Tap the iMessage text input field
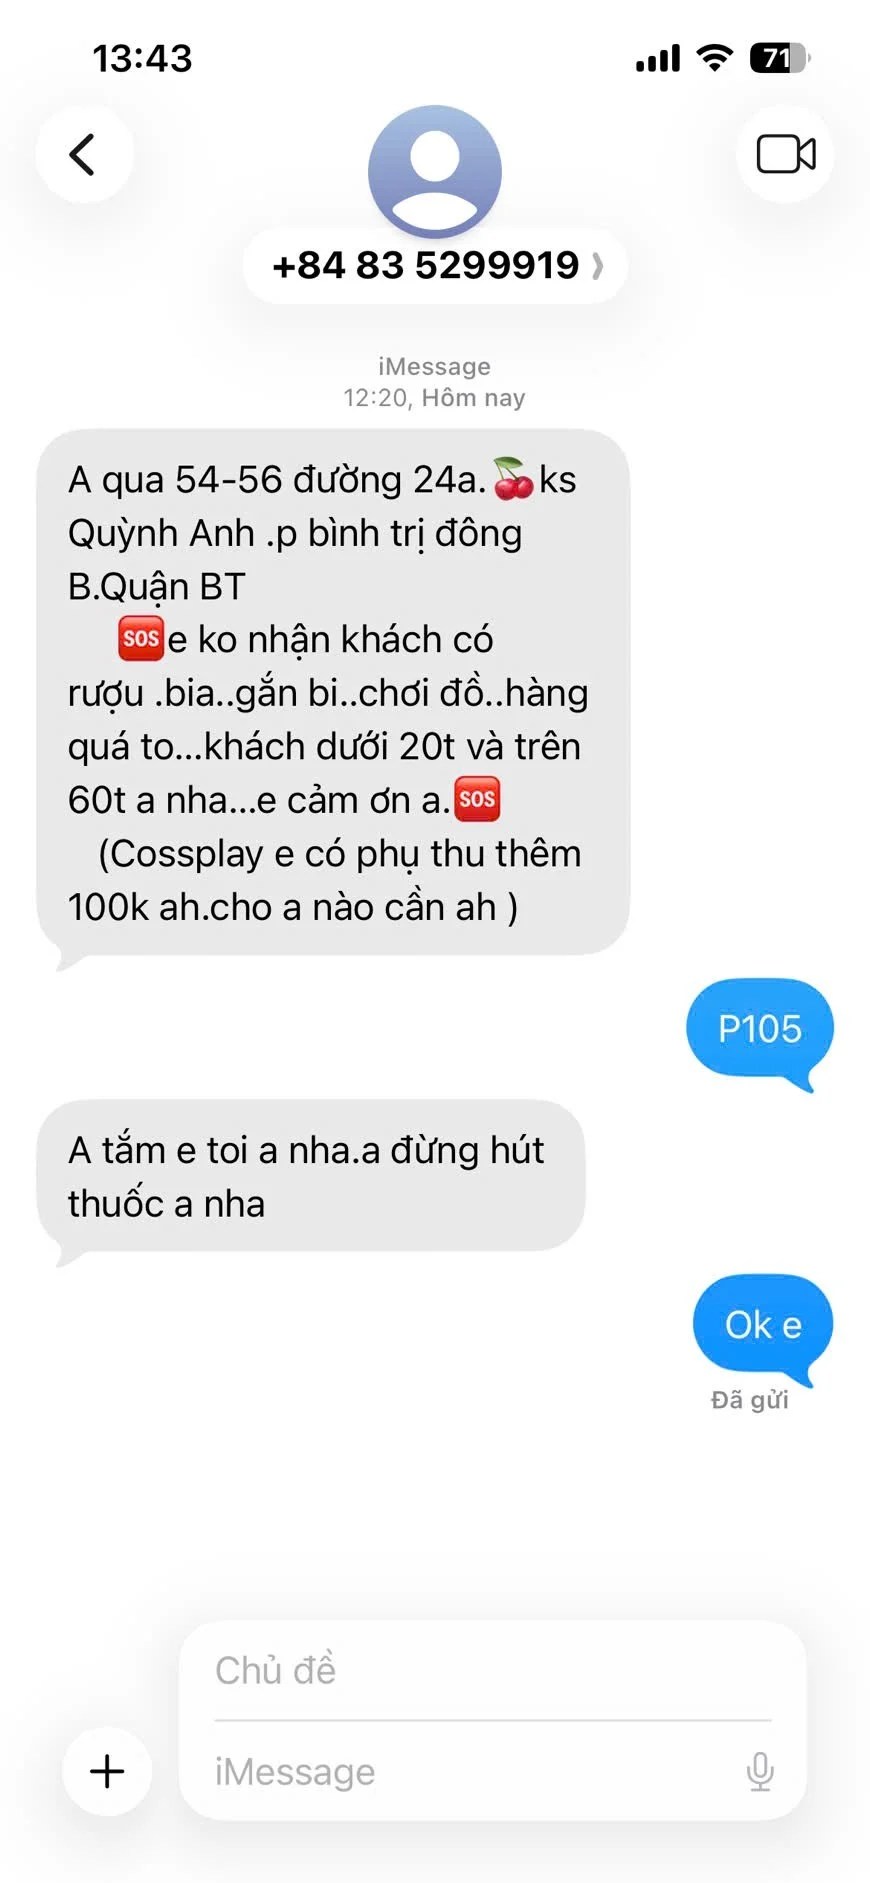 tap(475, 1771)
